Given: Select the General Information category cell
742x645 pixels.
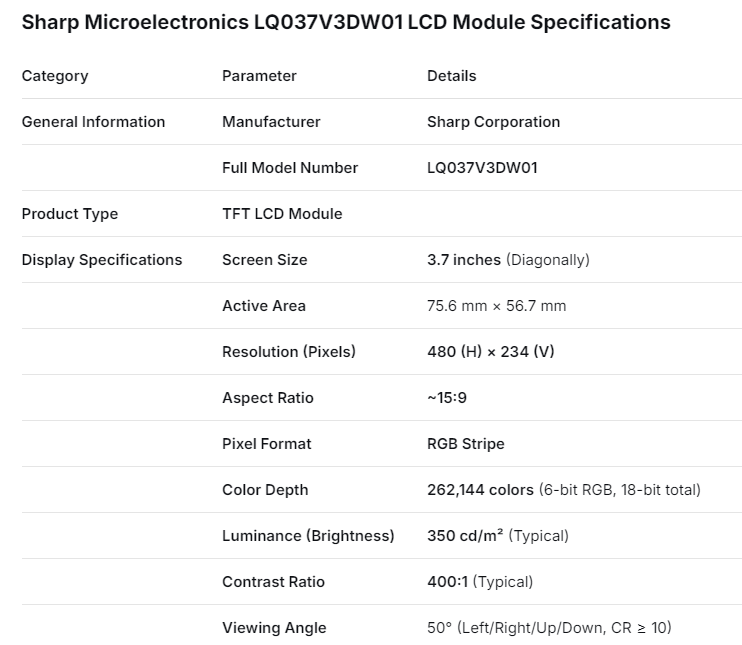Looking at the screenshot, I should coord(93,122).
